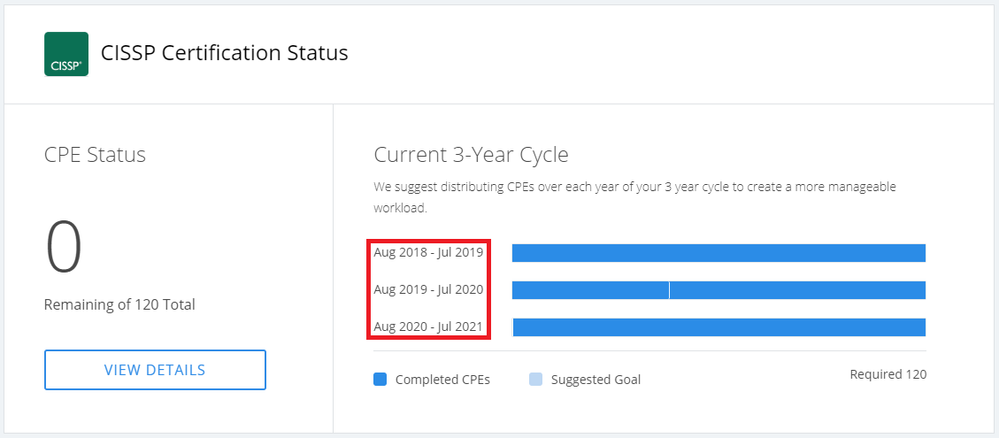The image size is (999, 438).
Task: Click the Suggested Goal light blue swatch
Action: (535, 379)
